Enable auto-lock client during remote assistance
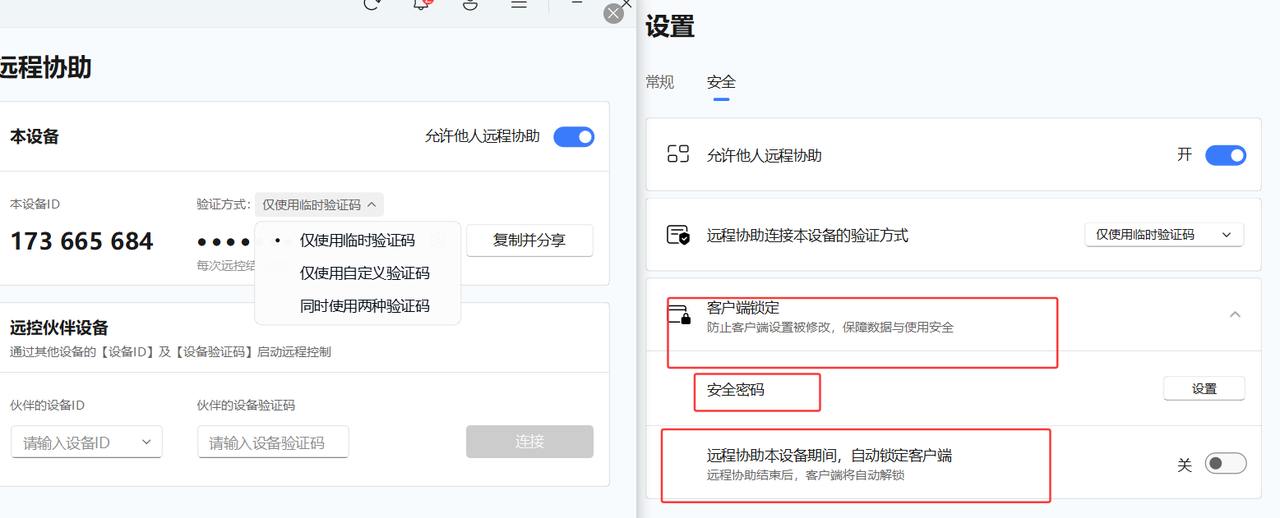The width and height of the screenshot is (1280, 518). coord(1225,464)
